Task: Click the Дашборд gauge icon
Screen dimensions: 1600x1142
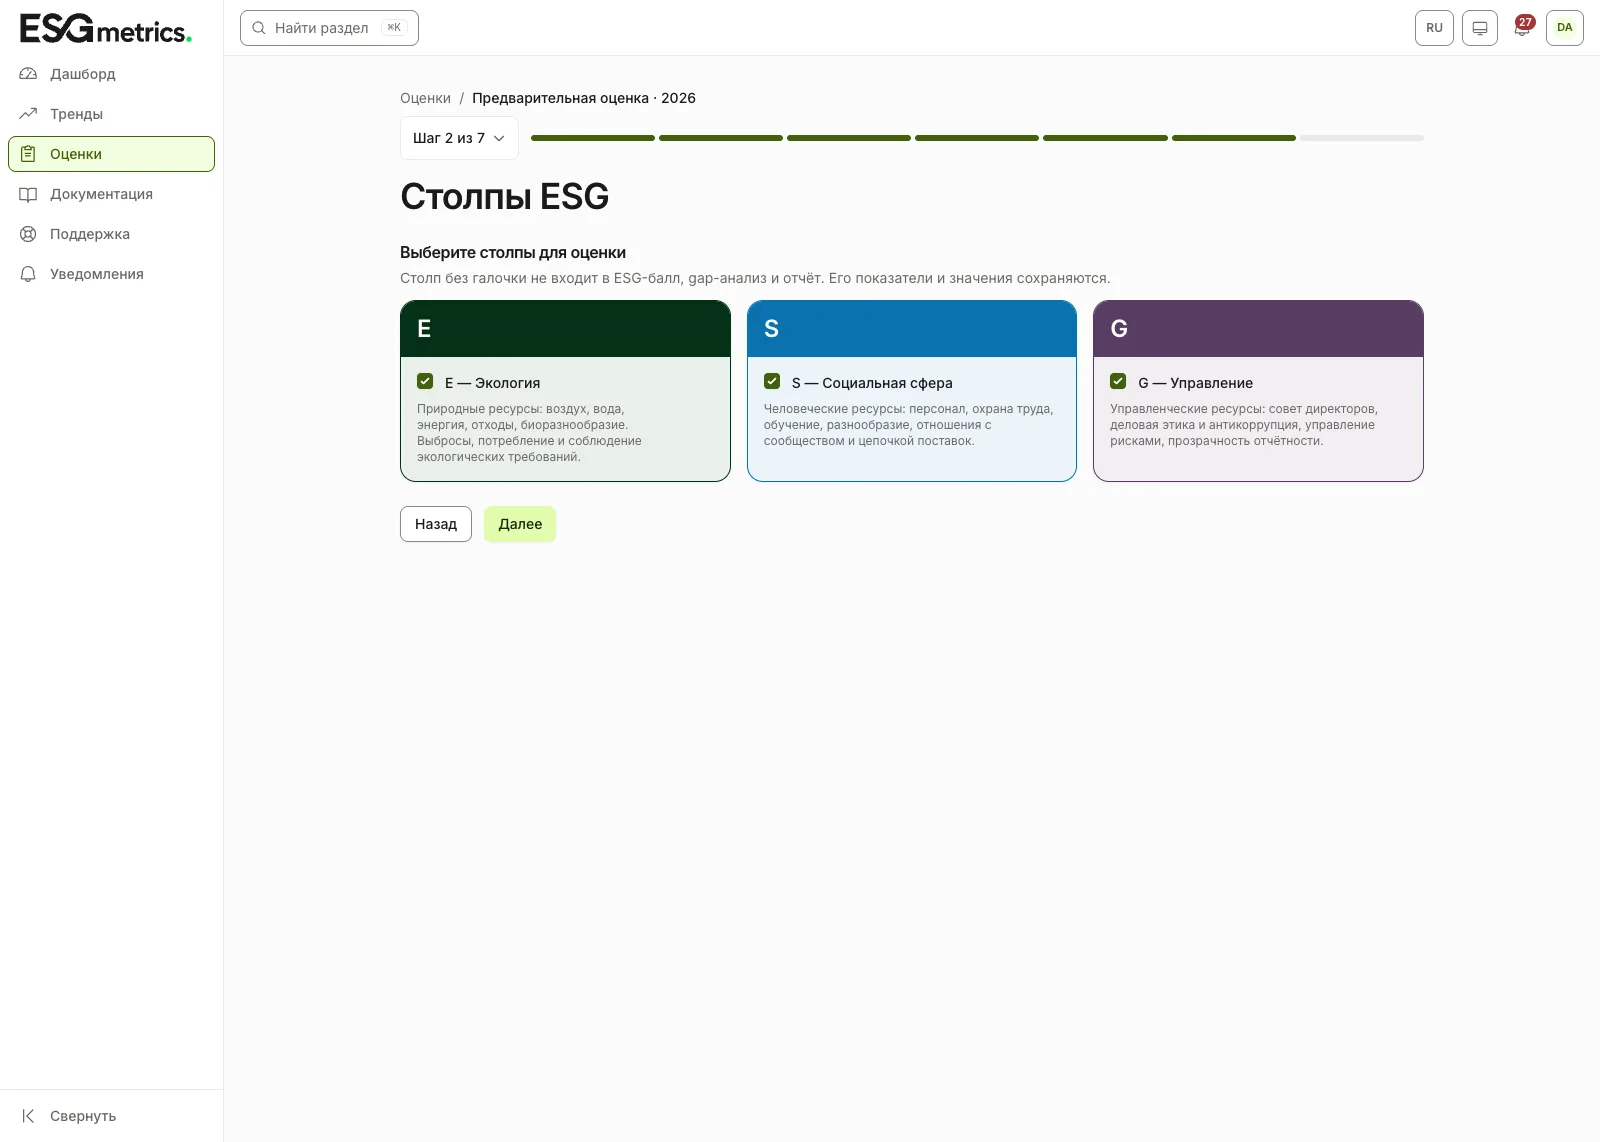Action: (x=28, y=74)
